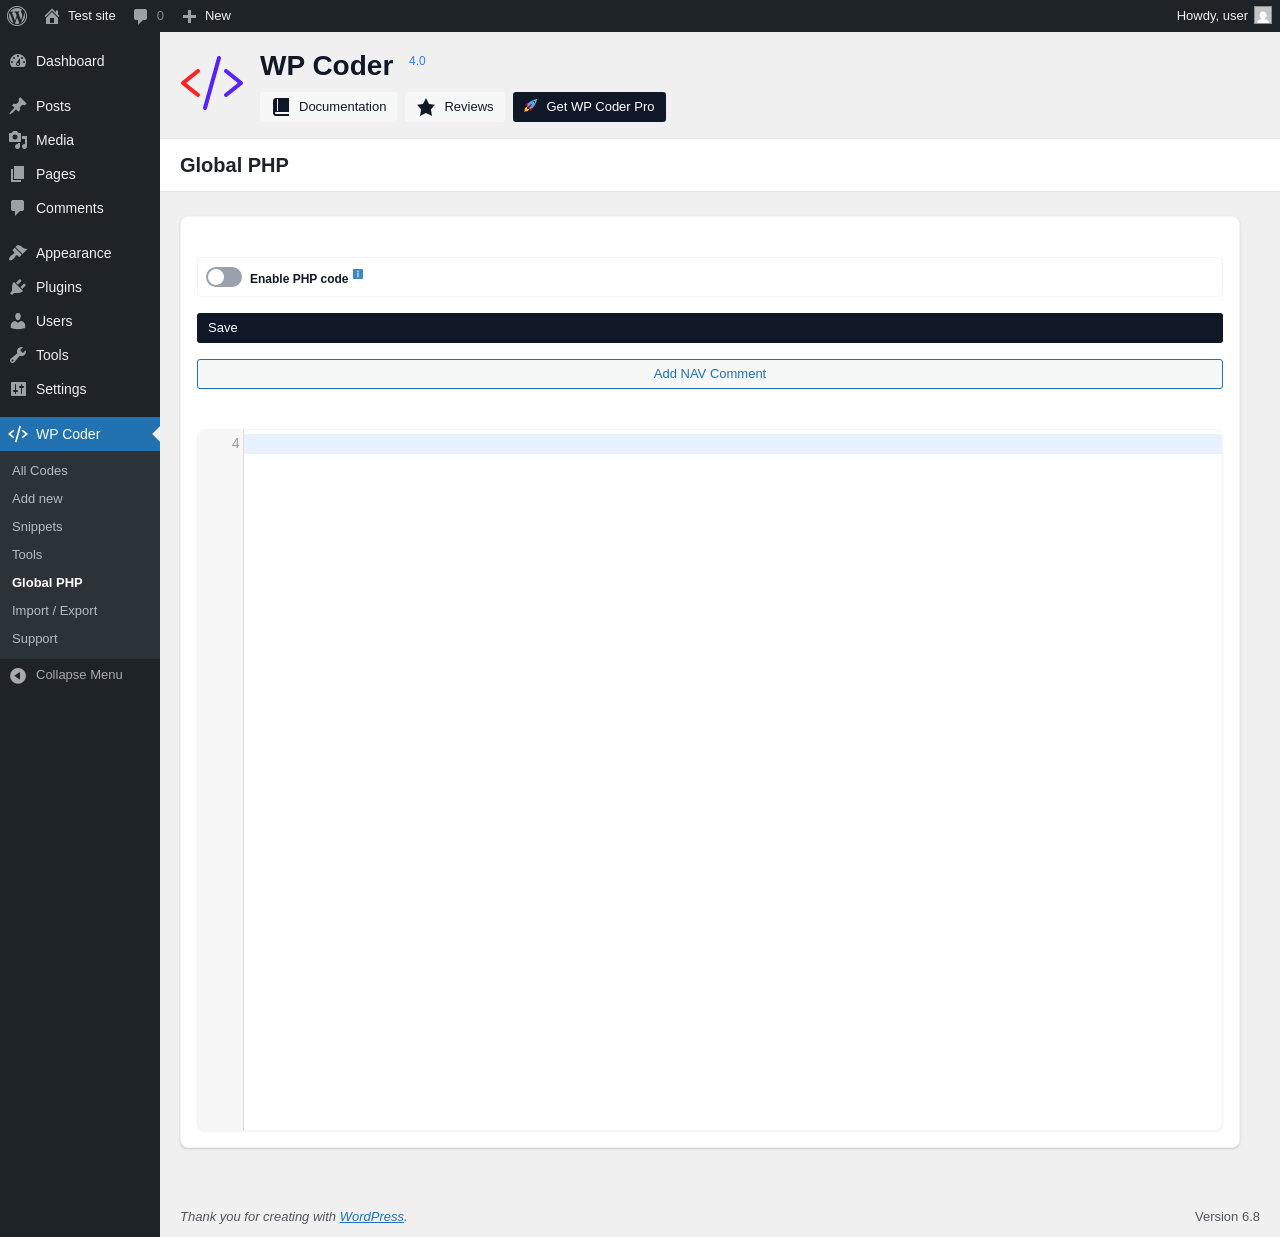Click the Version 6.8 footer text
The height and width of the screenshot is (1237, 1280).
click(1227, 1217)
